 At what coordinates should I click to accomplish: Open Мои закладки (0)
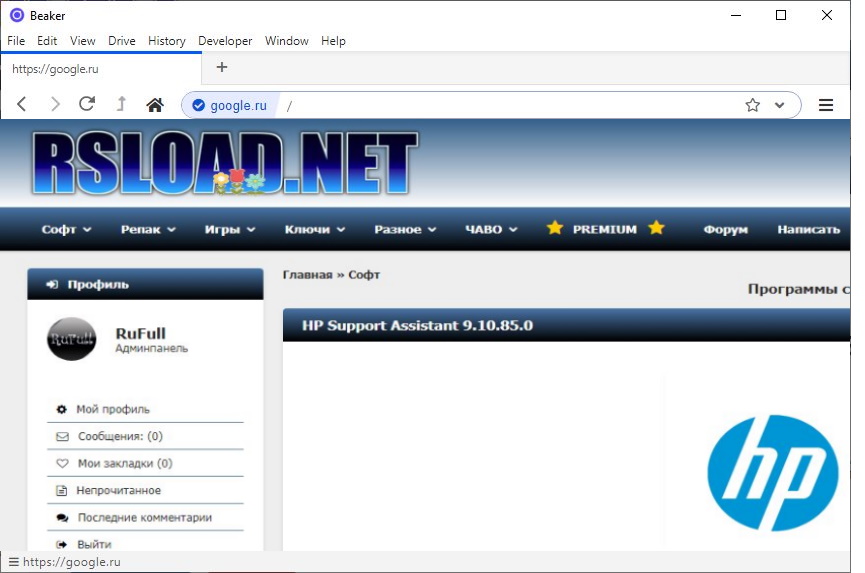pos(125,463)
